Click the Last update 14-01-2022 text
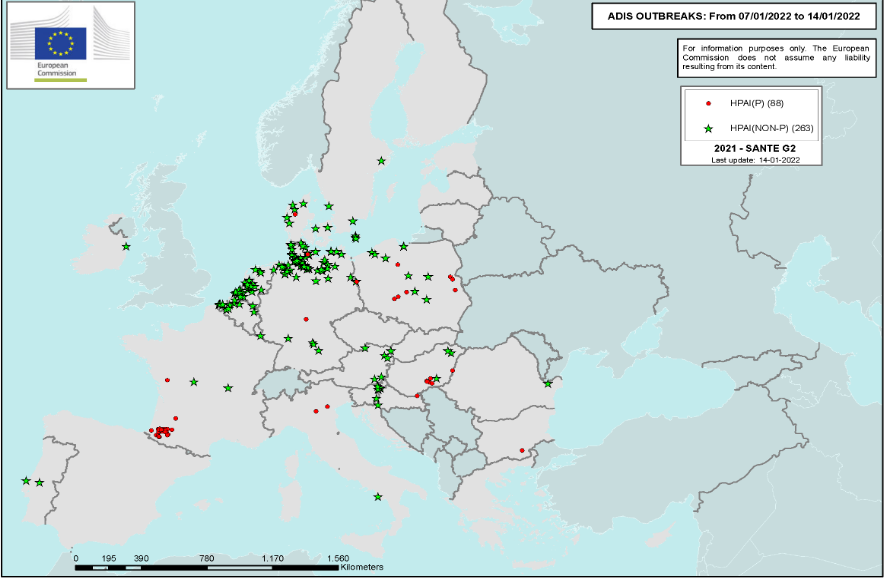885x580 pixels. pyautogui.click(x=752, y=160)
